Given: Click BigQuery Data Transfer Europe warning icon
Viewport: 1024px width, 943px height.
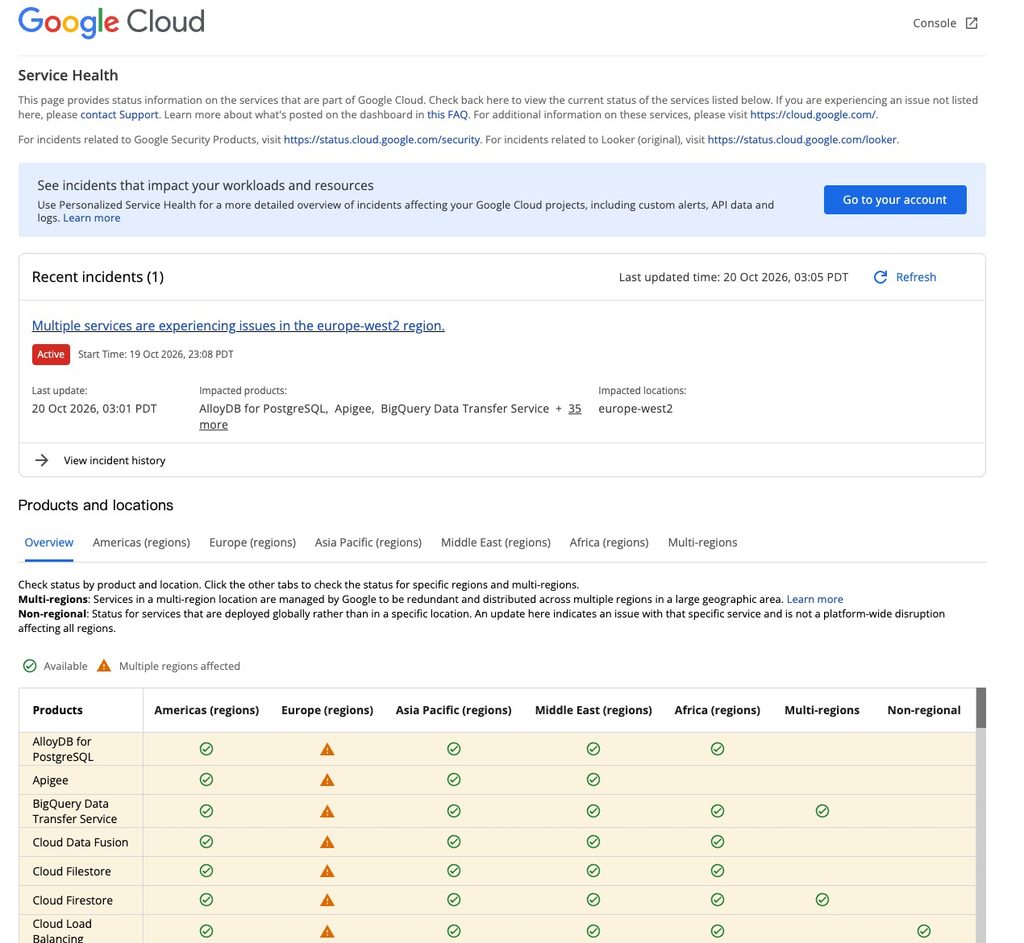Looking at the screenshot, I should tap(327, 811).
